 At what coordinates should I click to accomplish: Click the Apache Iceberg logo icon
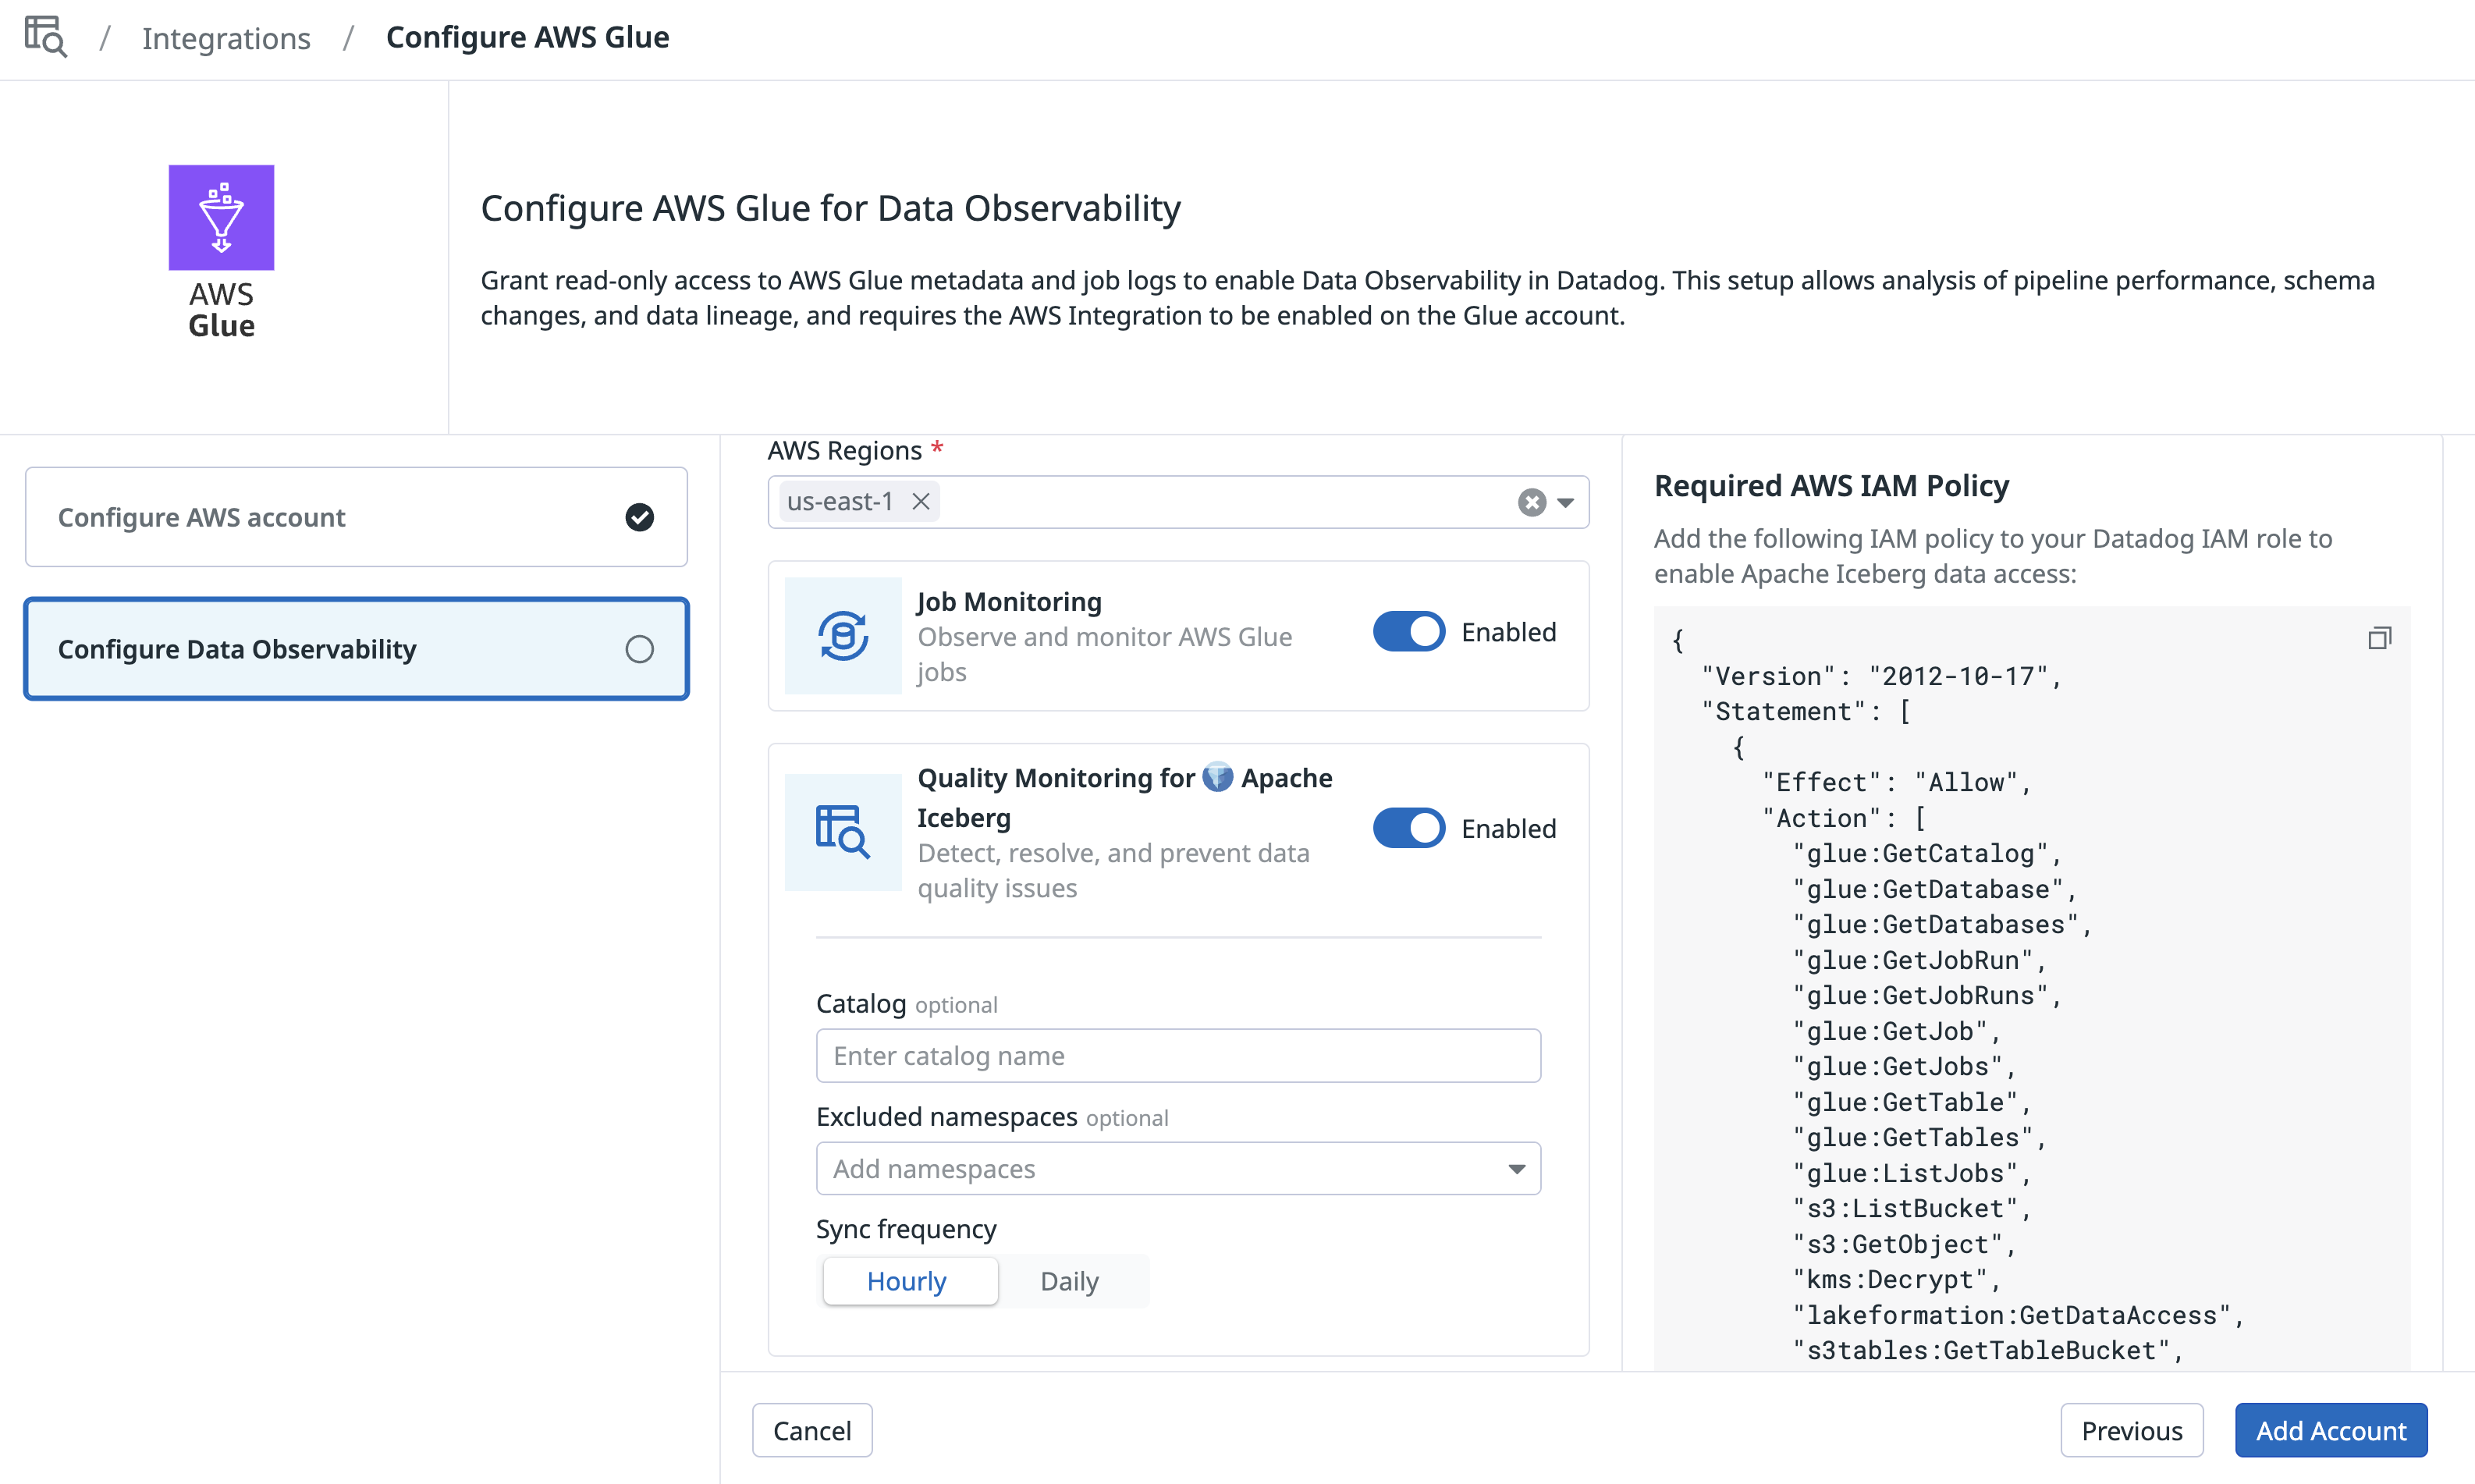coord(1217,777)
